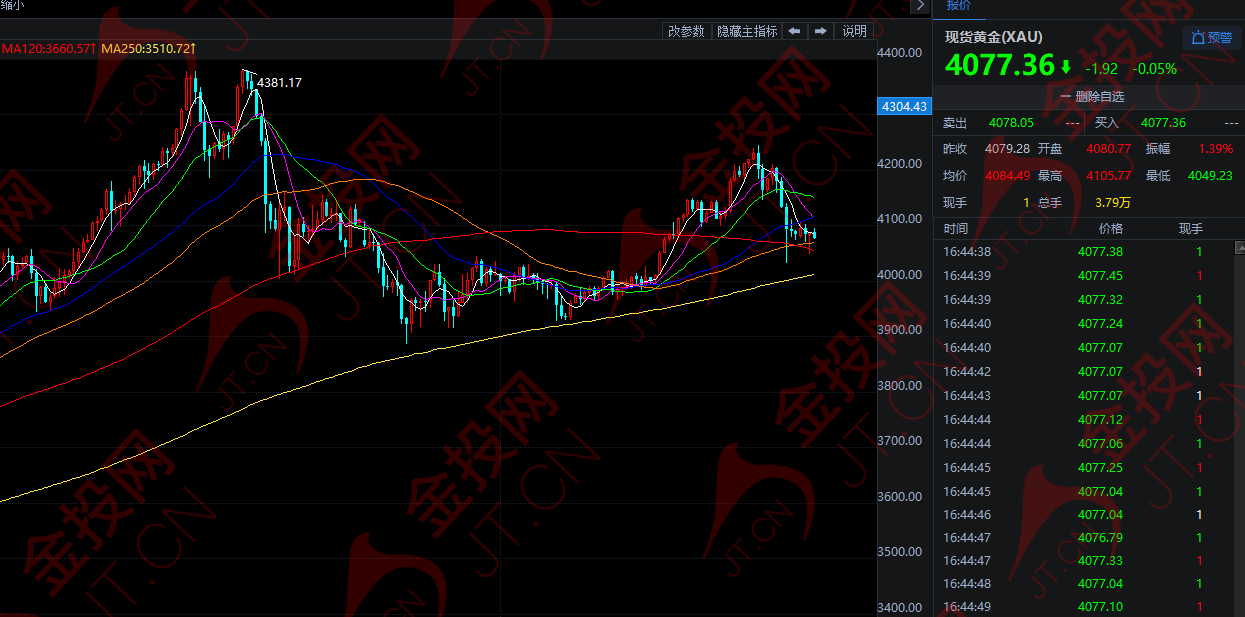Select the MA250 indicator label
This screenshot has height=617, width=1245.
pyautogui.click(x=149, y=48)
